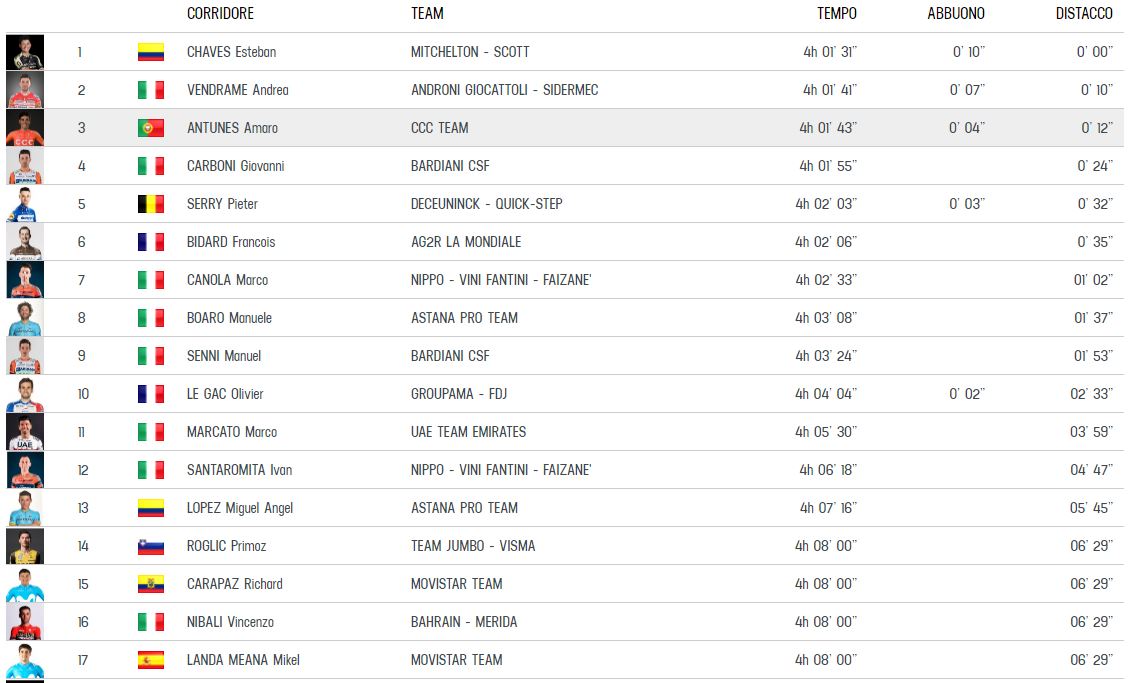Open rider name LOPEZ Miguel Angel

240,508
